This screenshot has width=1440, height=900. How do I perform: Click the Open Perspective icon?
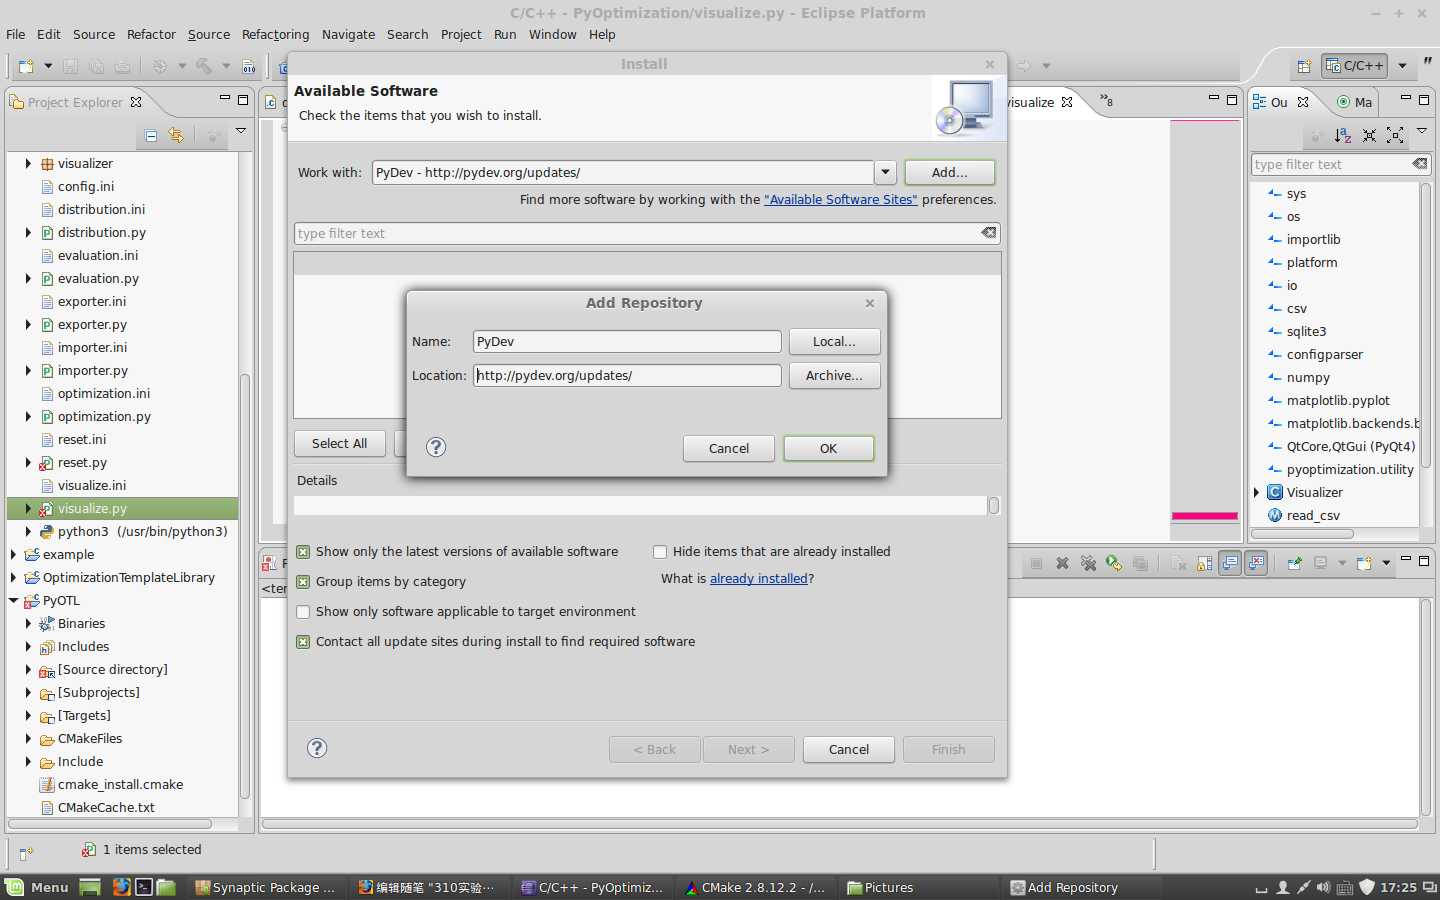(x=1304, y=66)
